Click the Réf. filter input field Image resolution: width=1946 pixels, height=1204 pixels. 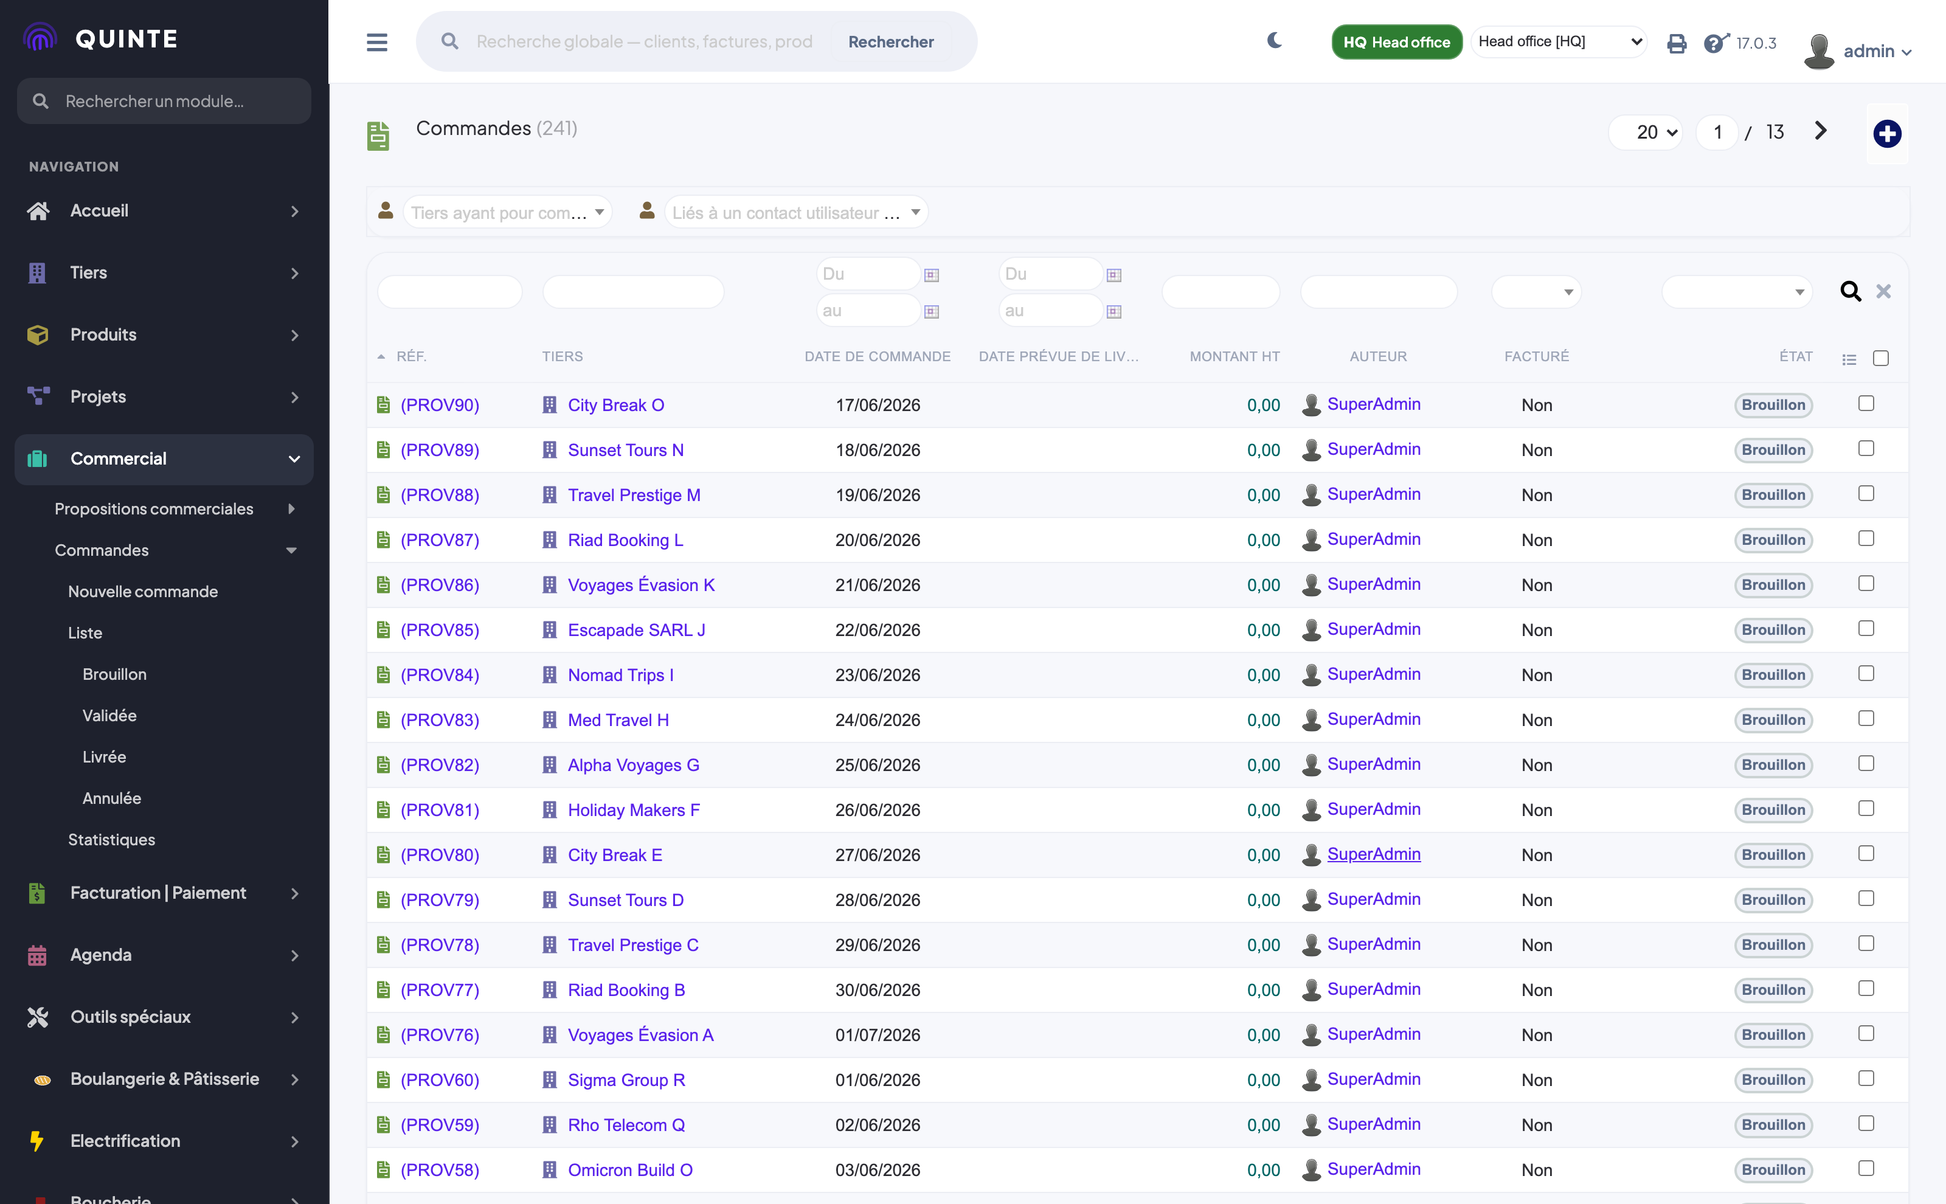click(450, 292)
